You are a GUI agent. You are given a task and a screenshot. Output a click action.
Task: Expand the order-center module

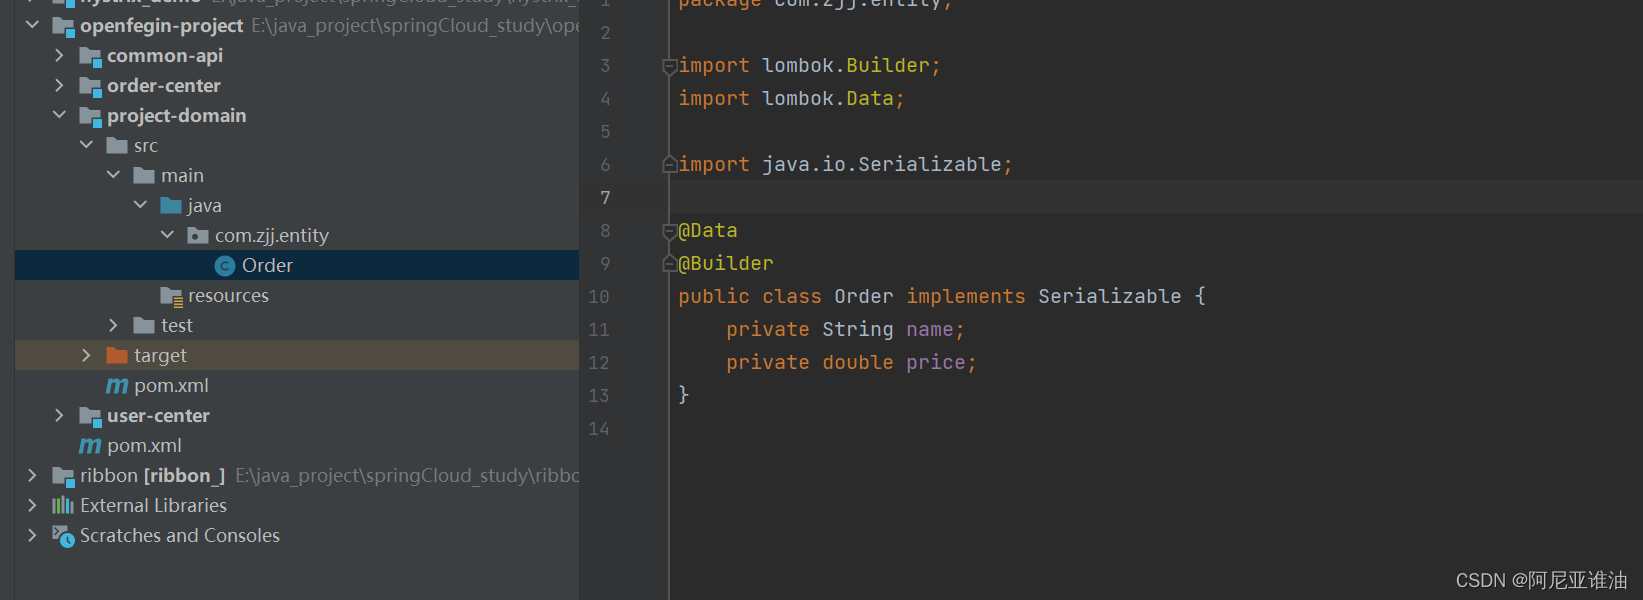coord(59,85)
